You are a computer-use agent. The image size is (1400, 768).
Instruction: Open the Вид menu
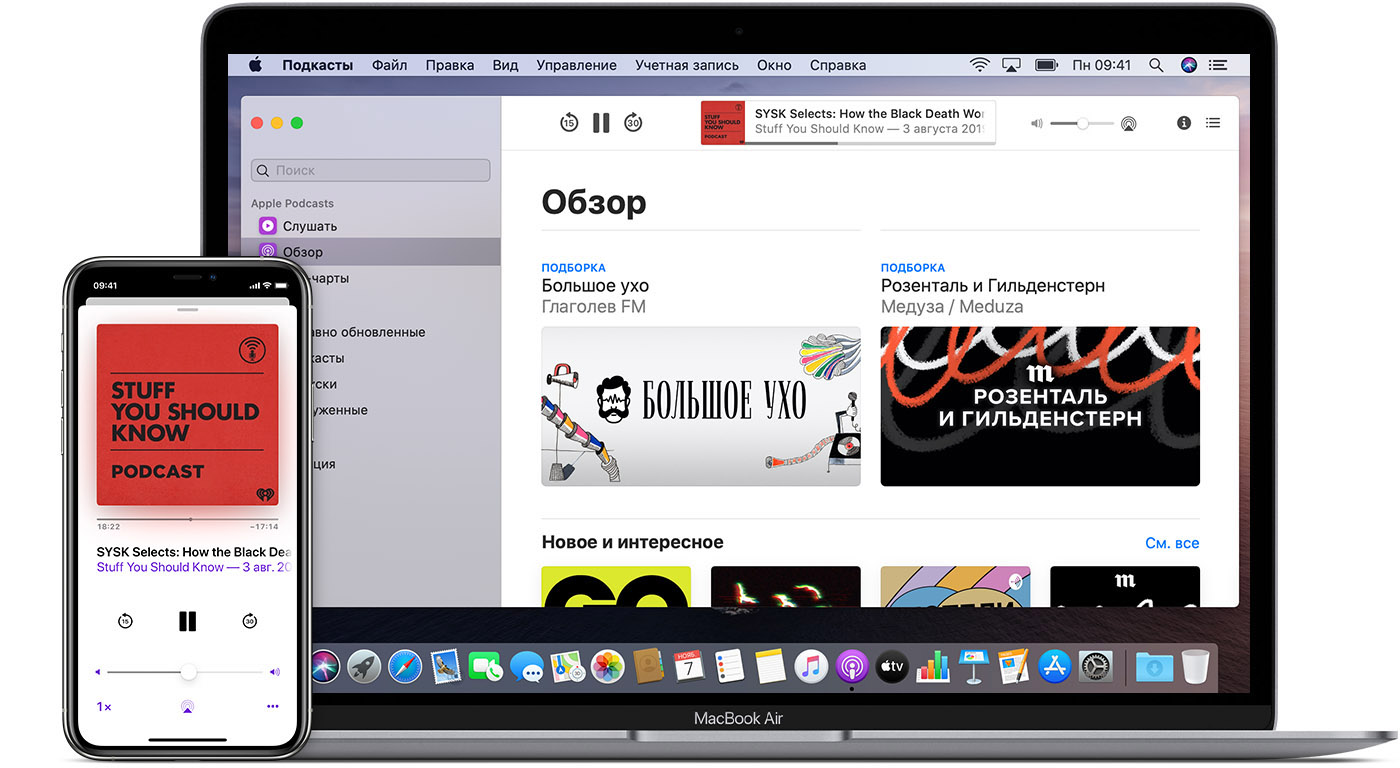[x=506, y=65]
